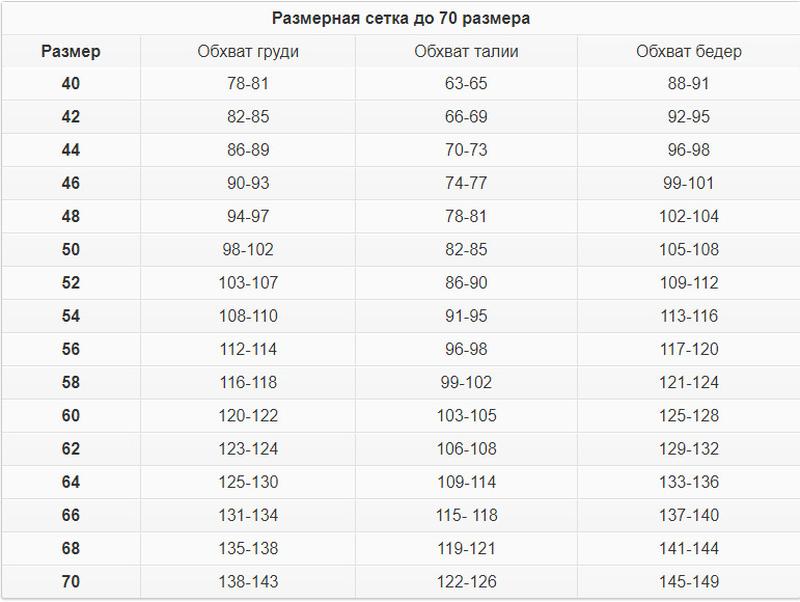Click waist value 74-77 cell
800x602 pixels.
tap(466, 183)
